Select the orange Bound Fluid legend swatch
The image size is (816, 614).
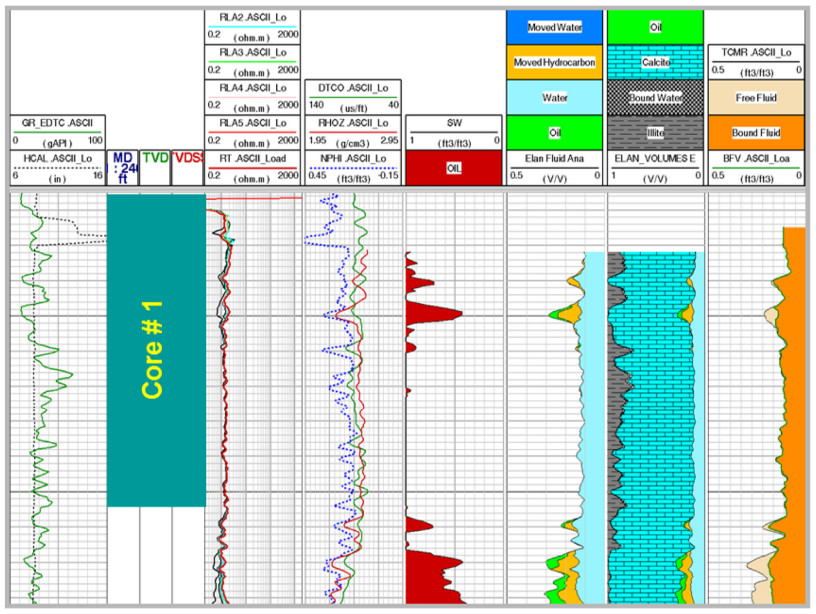pyautogui.click(x=754, y=132)
